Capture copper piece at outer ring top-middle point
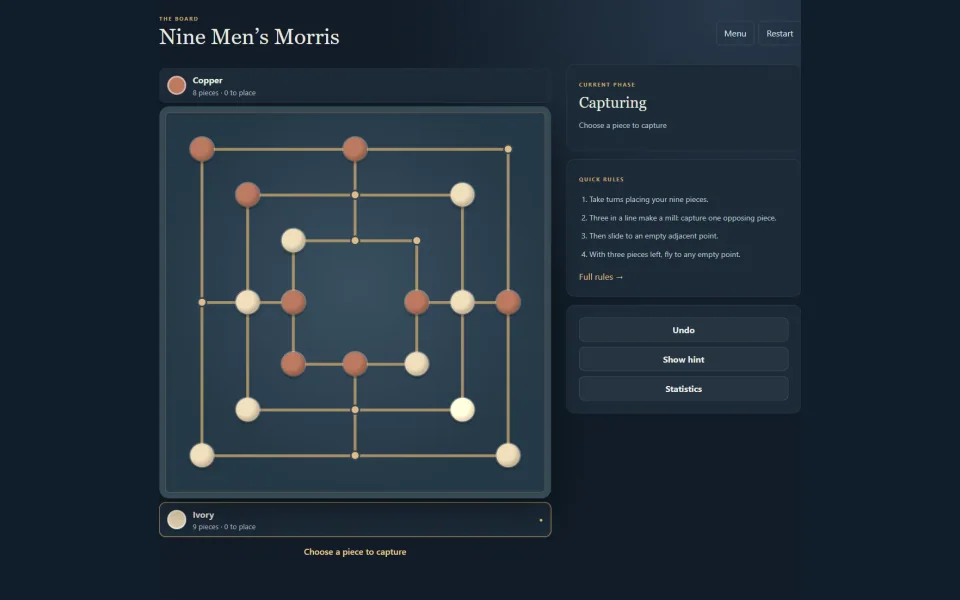 pos(355,149)
